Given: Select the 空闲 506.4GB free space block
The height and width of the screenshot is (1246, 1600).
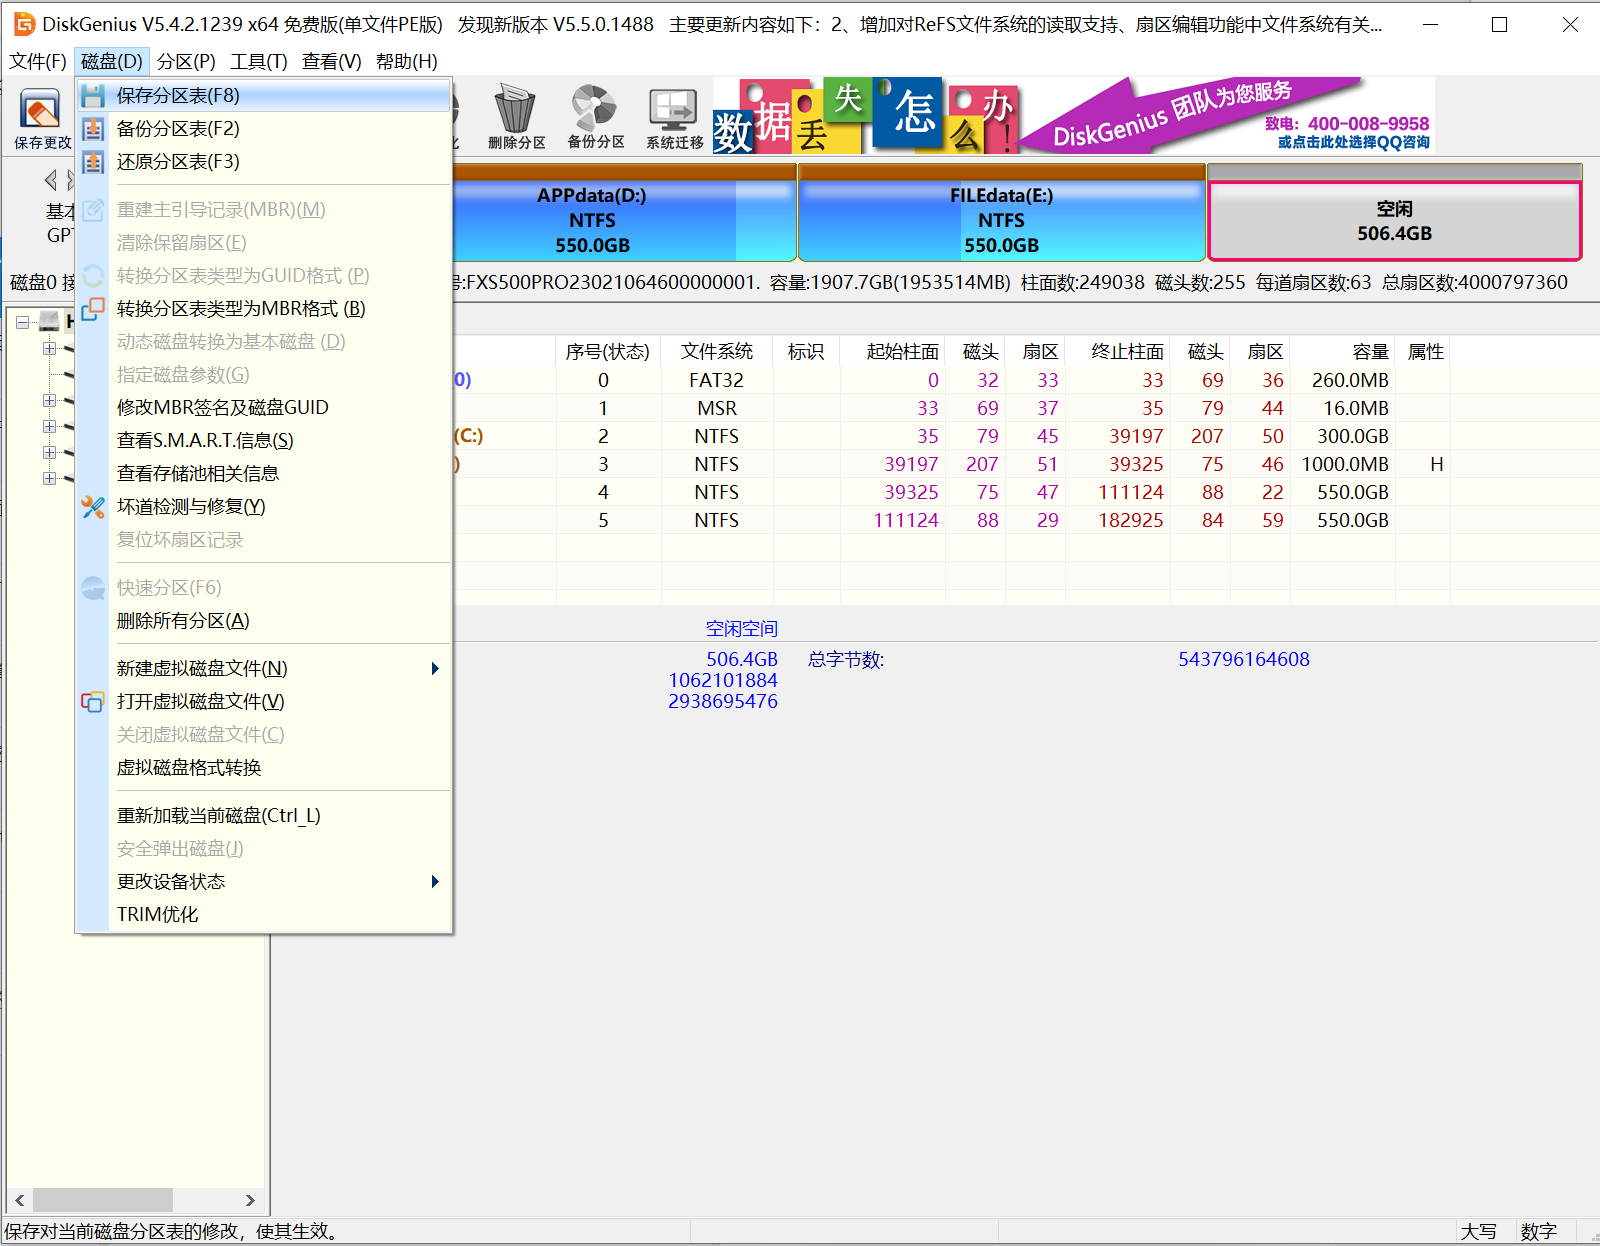Looking at the screenshot, I should pos(1395,213).
